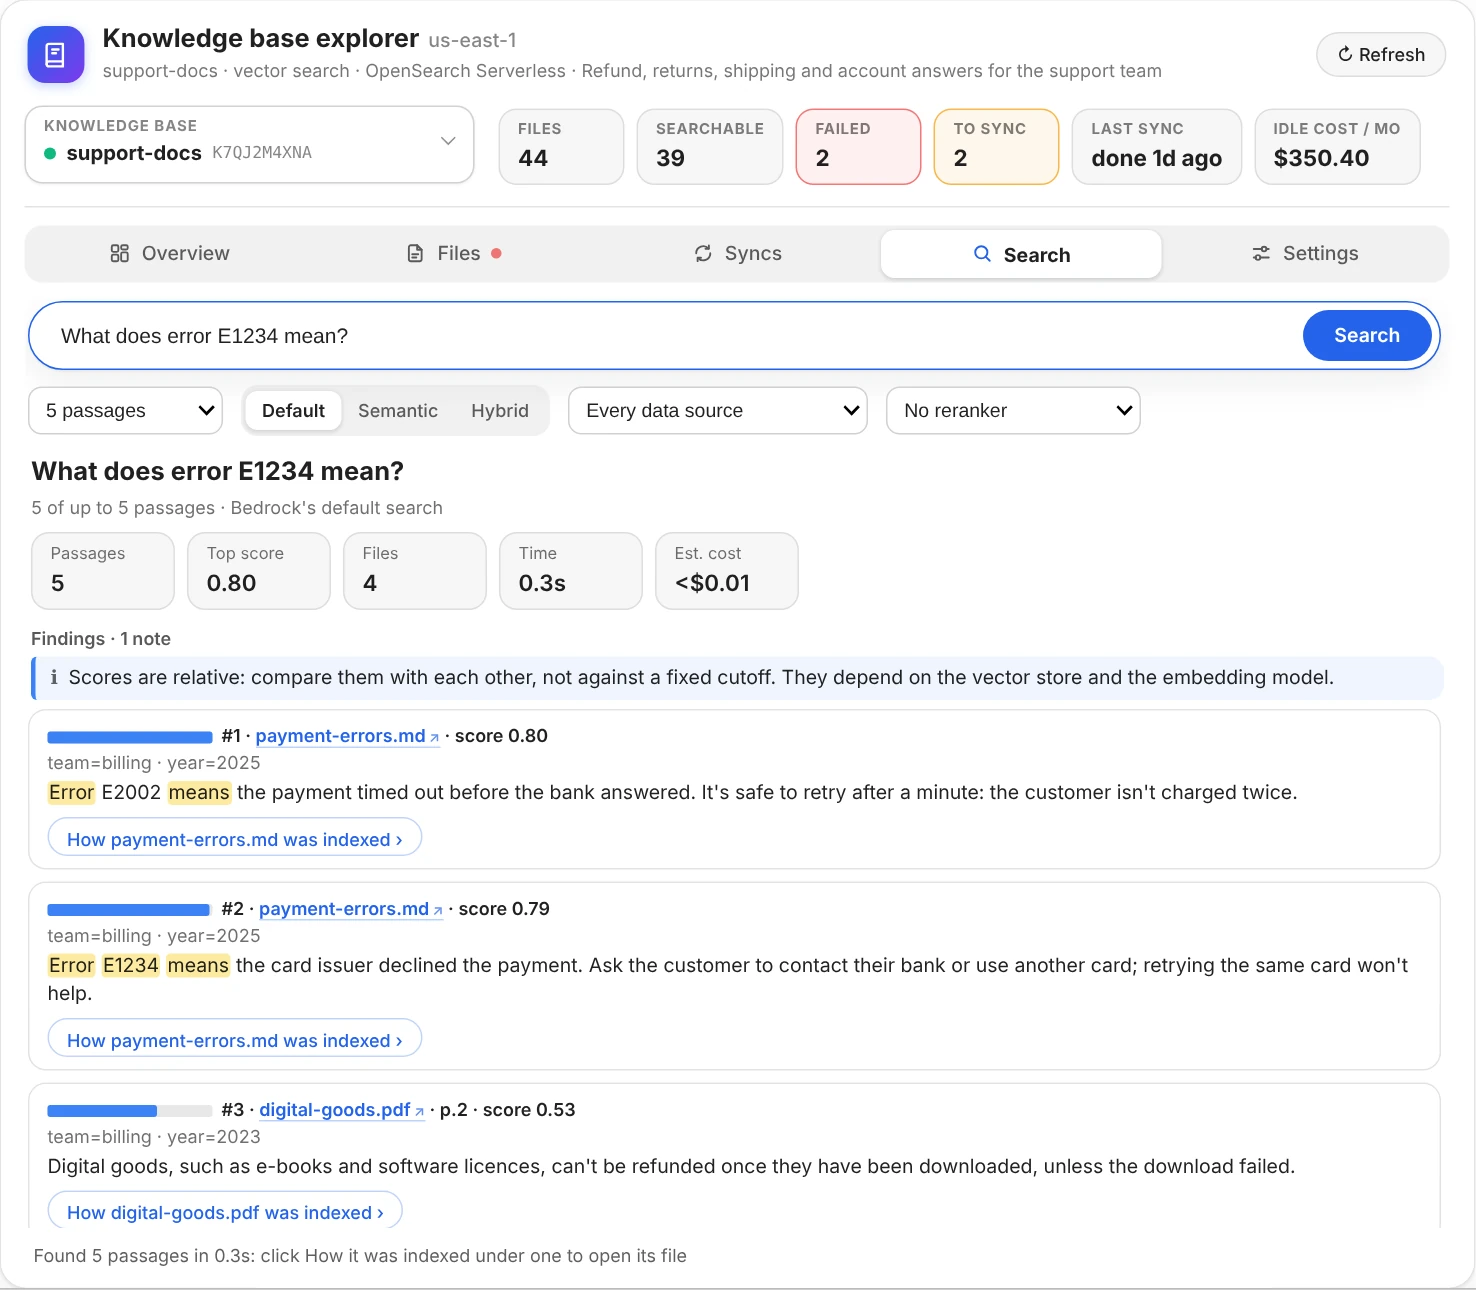This screenshot has height=1290, width=1476.
Task: Click the score bar for result #3
Action: tap(130, 1111)
